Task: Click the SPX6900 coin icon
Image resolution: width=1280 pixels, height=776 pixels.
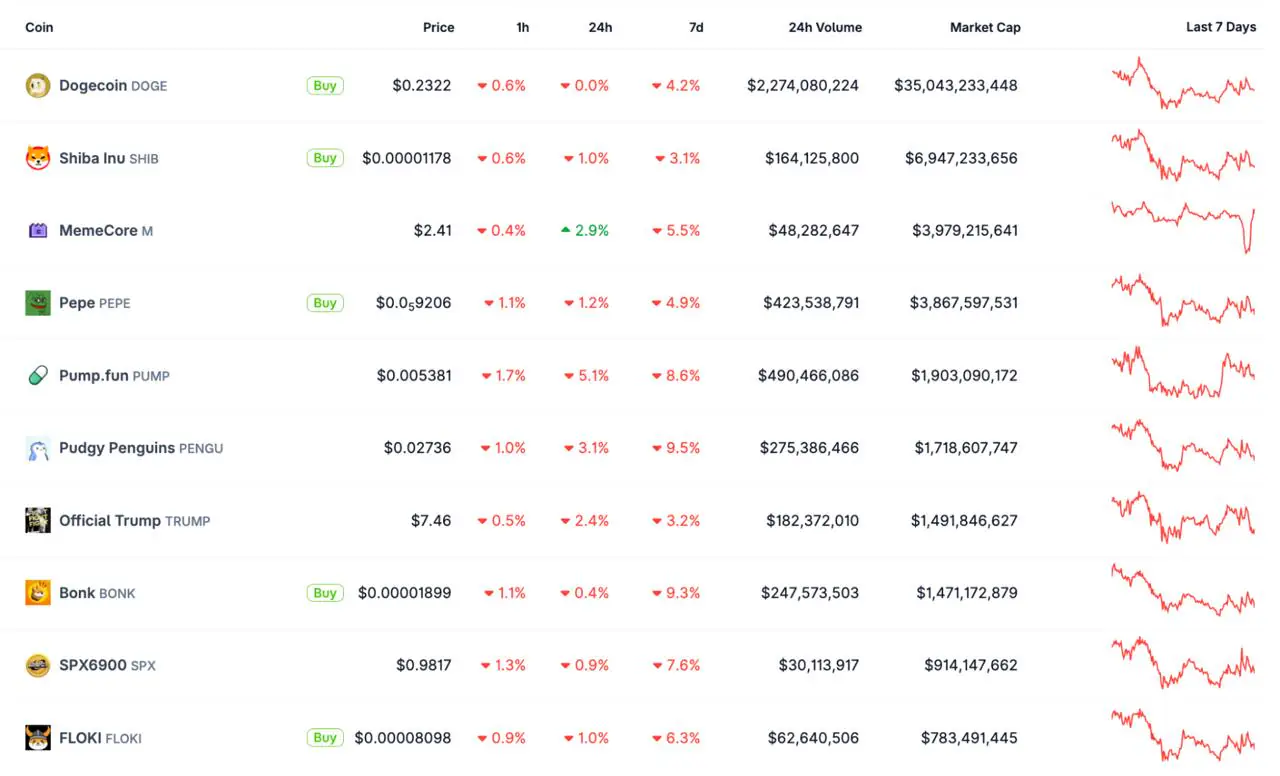Action: pyautogui.click(x=38, y=666)
